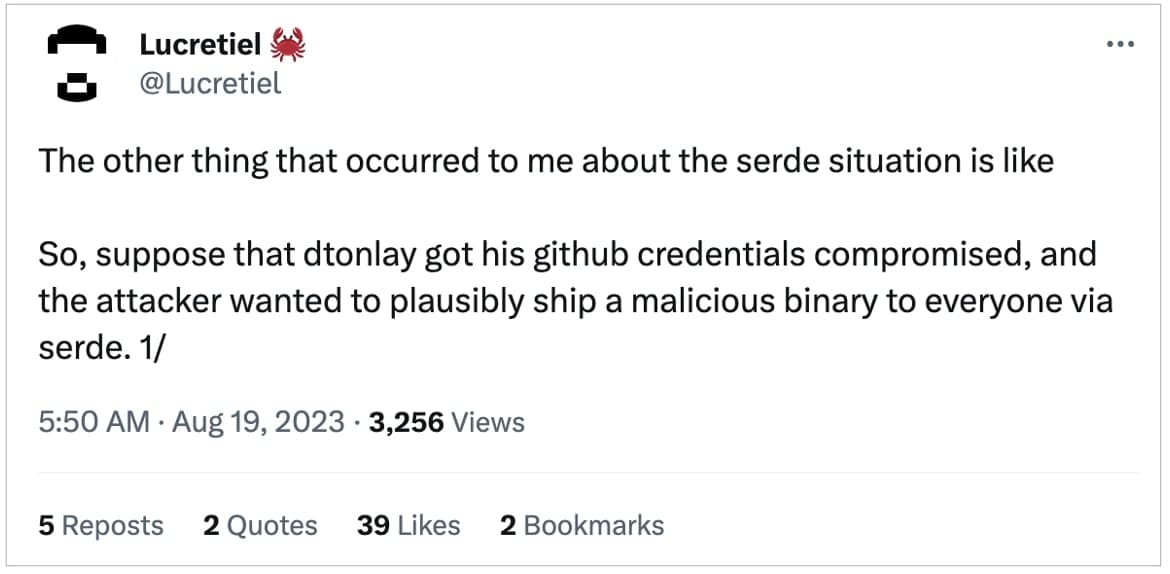1170x574 pixels.
Task: Click Lucretiel's profile avatar image
Action: tap(80, 63)
